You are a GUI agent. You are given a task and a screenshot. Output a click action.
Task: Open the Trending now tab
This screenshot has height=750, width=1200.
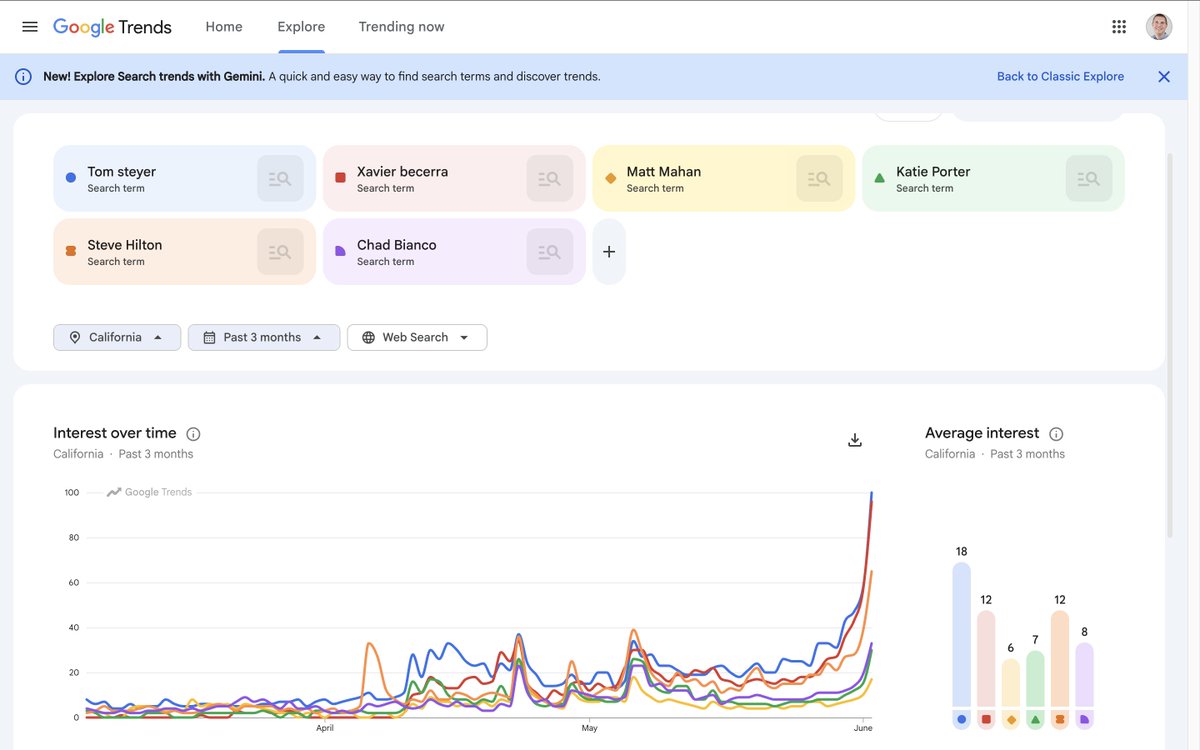click(402, 27)
